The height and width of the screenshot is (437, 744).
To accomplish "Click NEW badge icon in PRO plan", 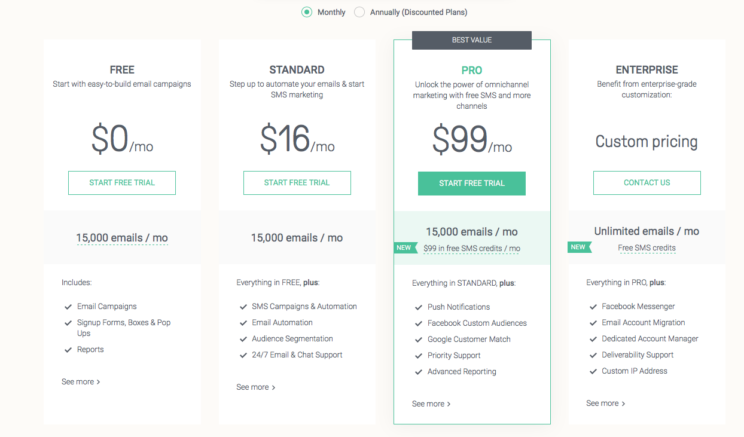I will (x=406, y=248).
